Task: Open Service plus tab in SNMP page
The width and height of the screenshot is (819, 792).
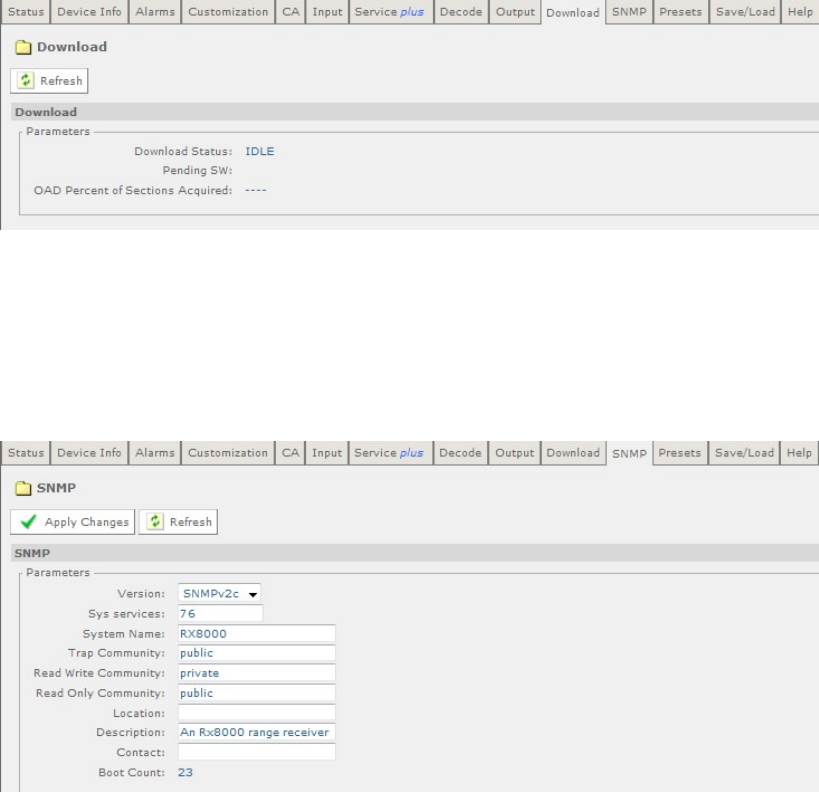Action: click(389, 452)
